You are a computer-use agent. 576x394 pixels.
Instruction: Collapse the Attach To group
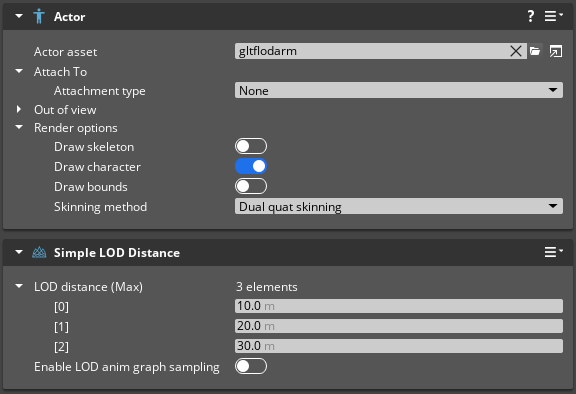[19, 71]
